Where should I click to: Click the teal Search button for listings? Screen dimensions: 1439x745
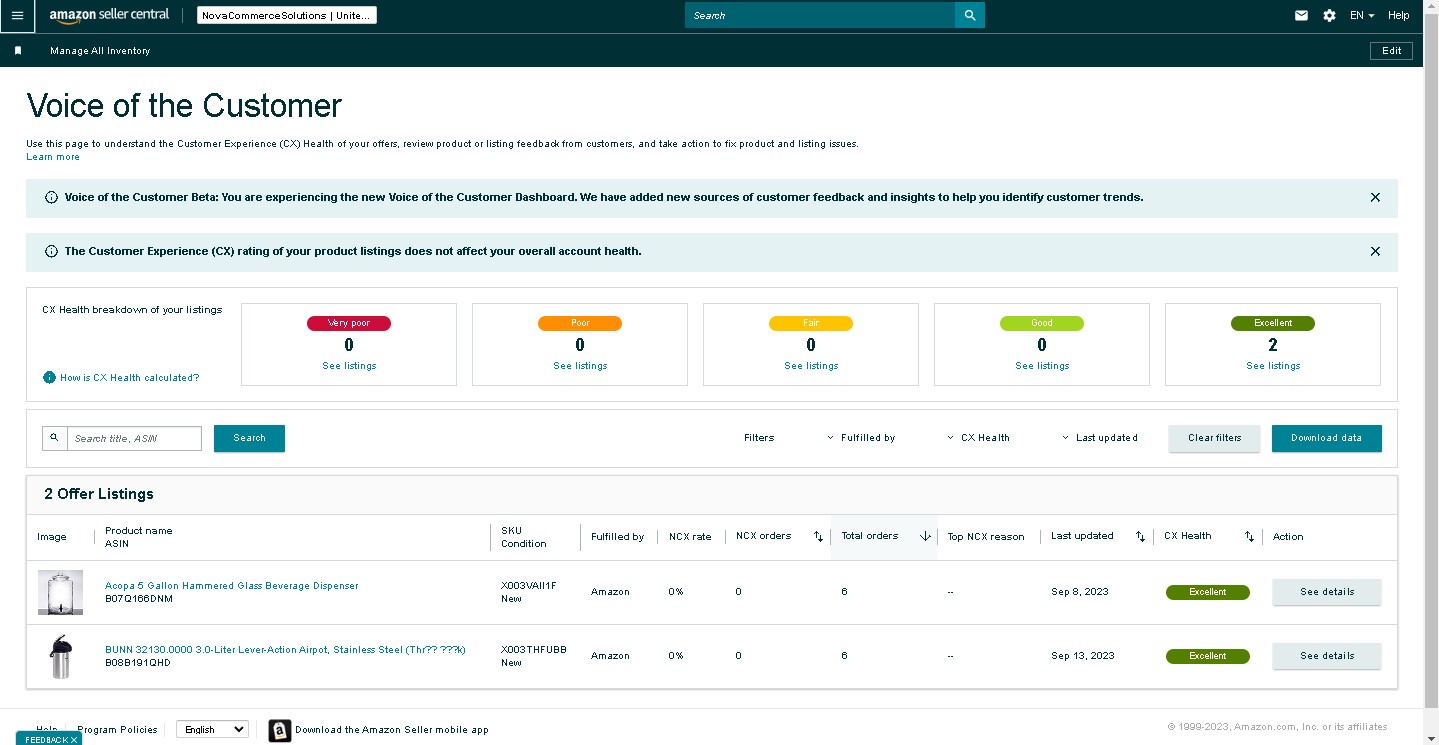tap(249, 438)
